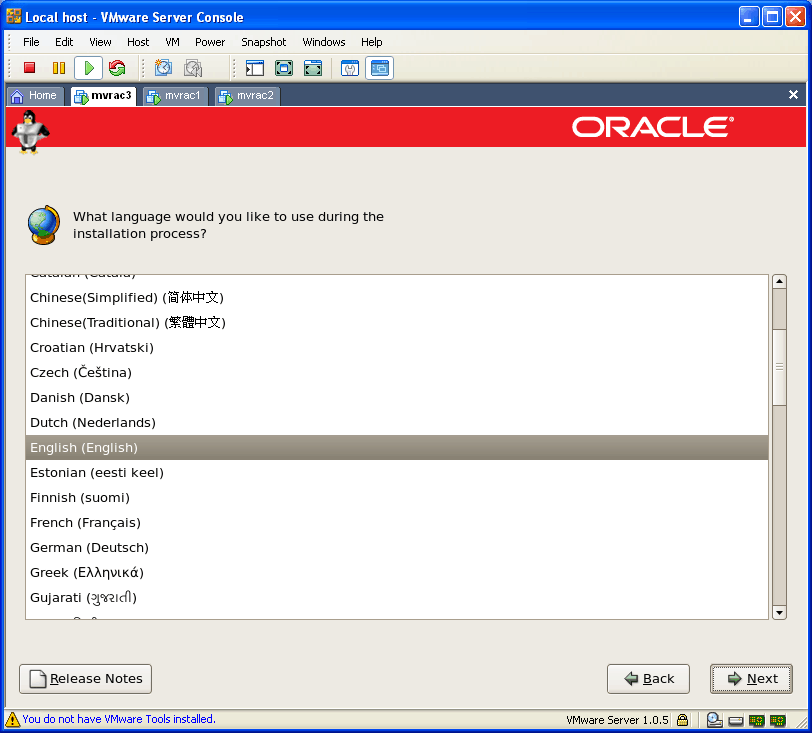Image resolution: width=812 pixels, height=733 pixels.
Task: Open the Power menu
Action: pos(210,42)
